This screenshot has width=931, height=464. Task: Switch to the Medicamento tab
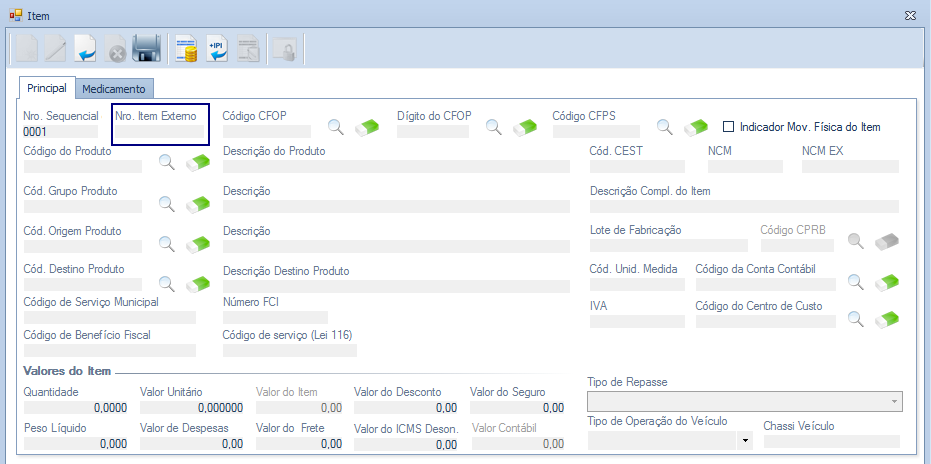[114, 89]
